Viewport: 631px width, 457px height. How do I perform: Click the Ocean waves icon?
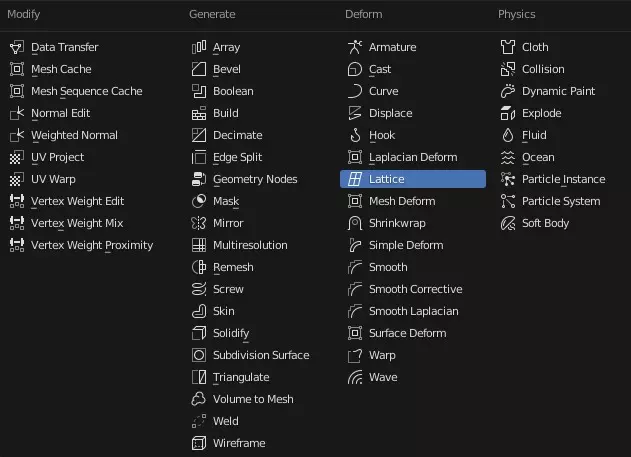(x=508, y=157)
